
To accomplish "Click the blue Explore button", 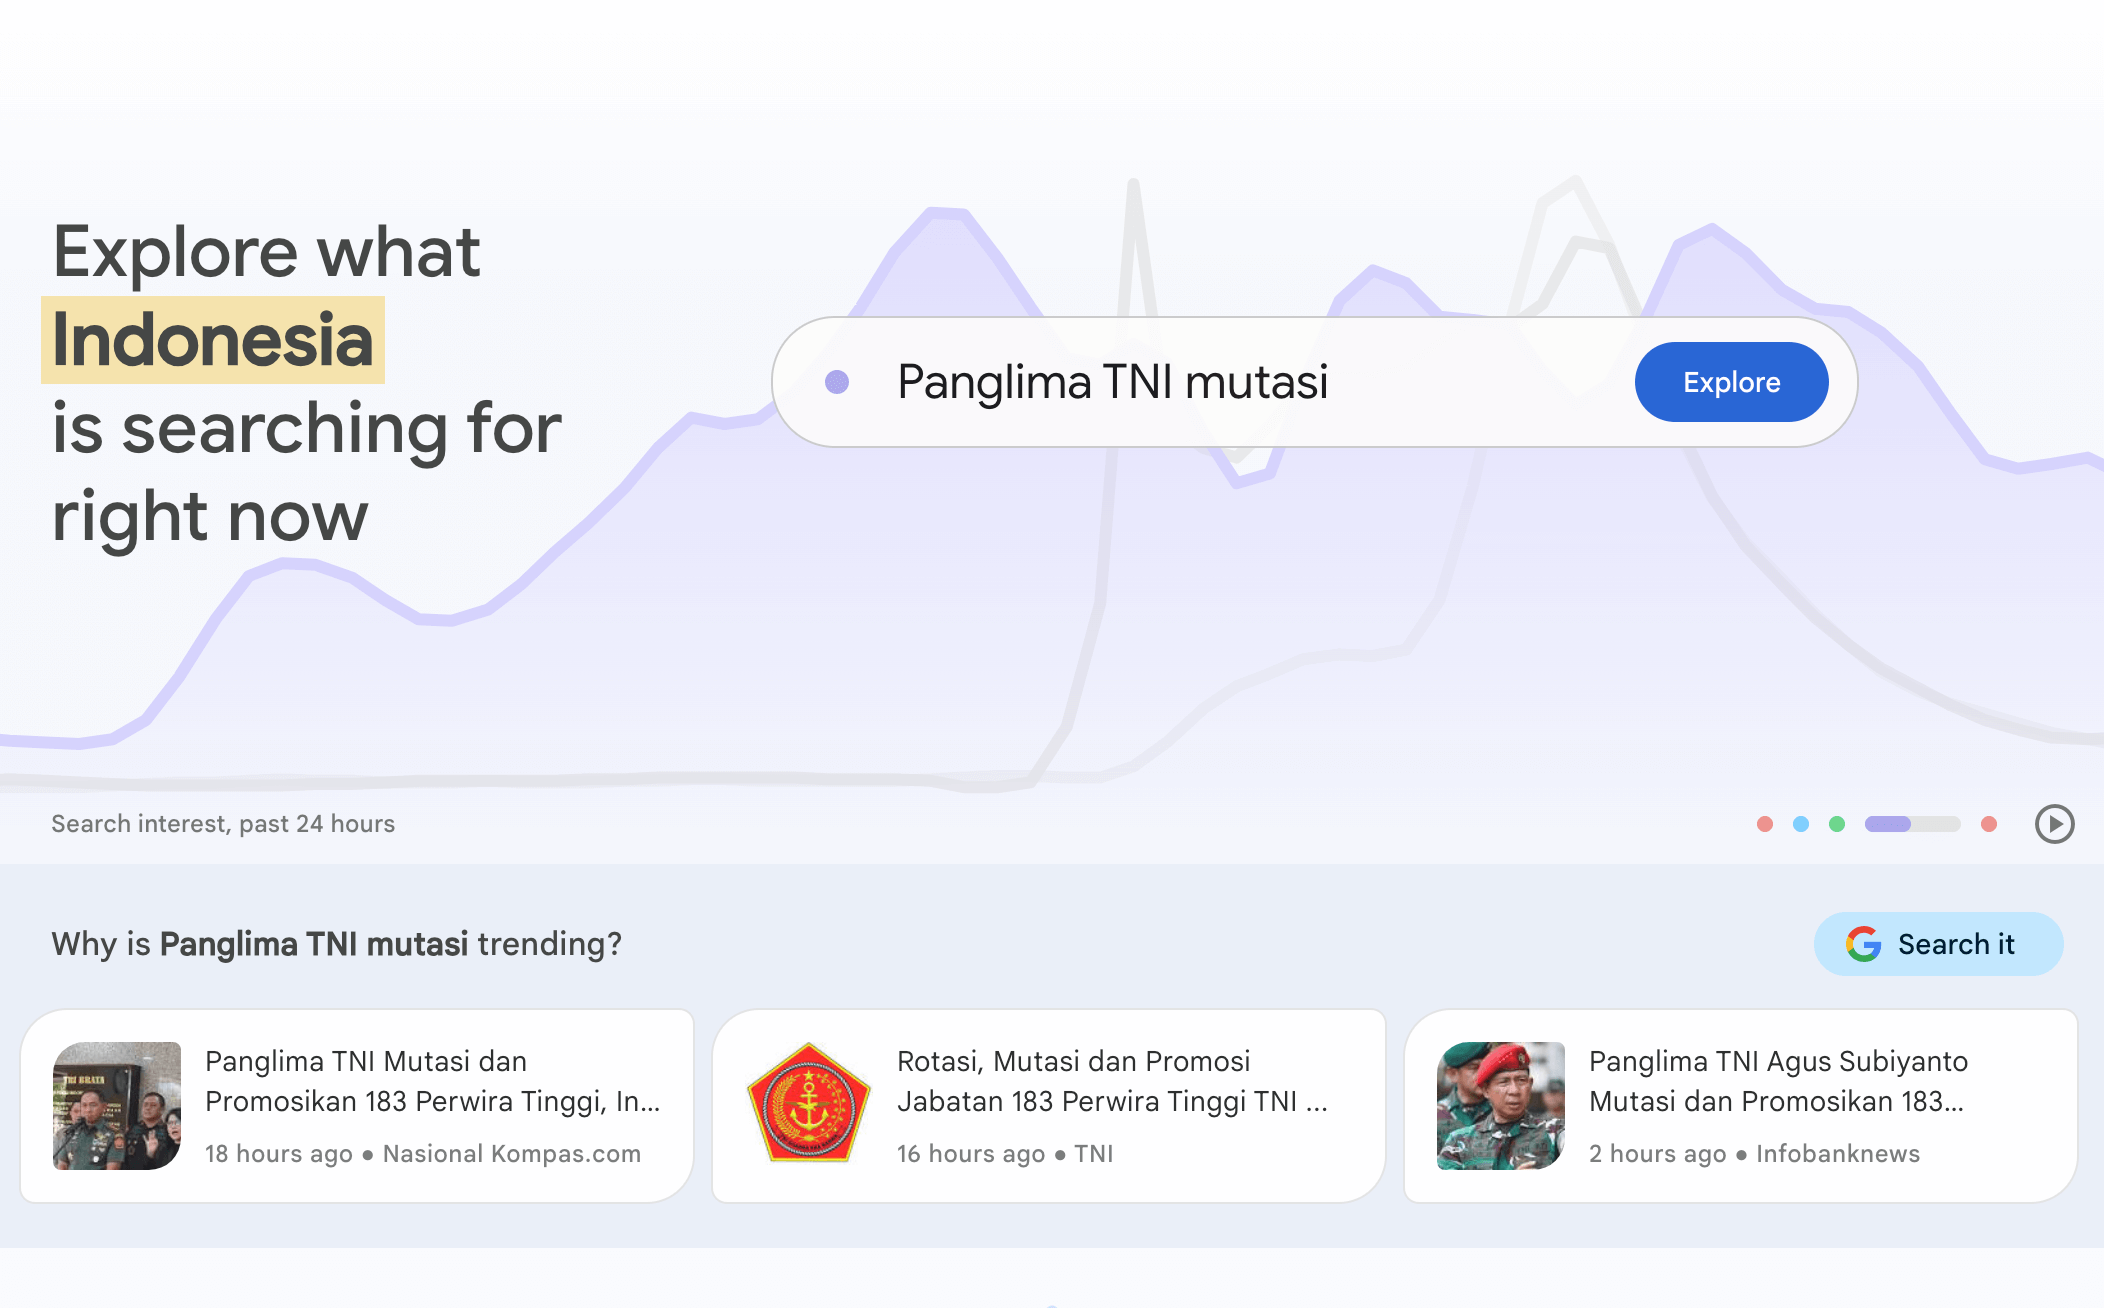I will pos(1731,382).
